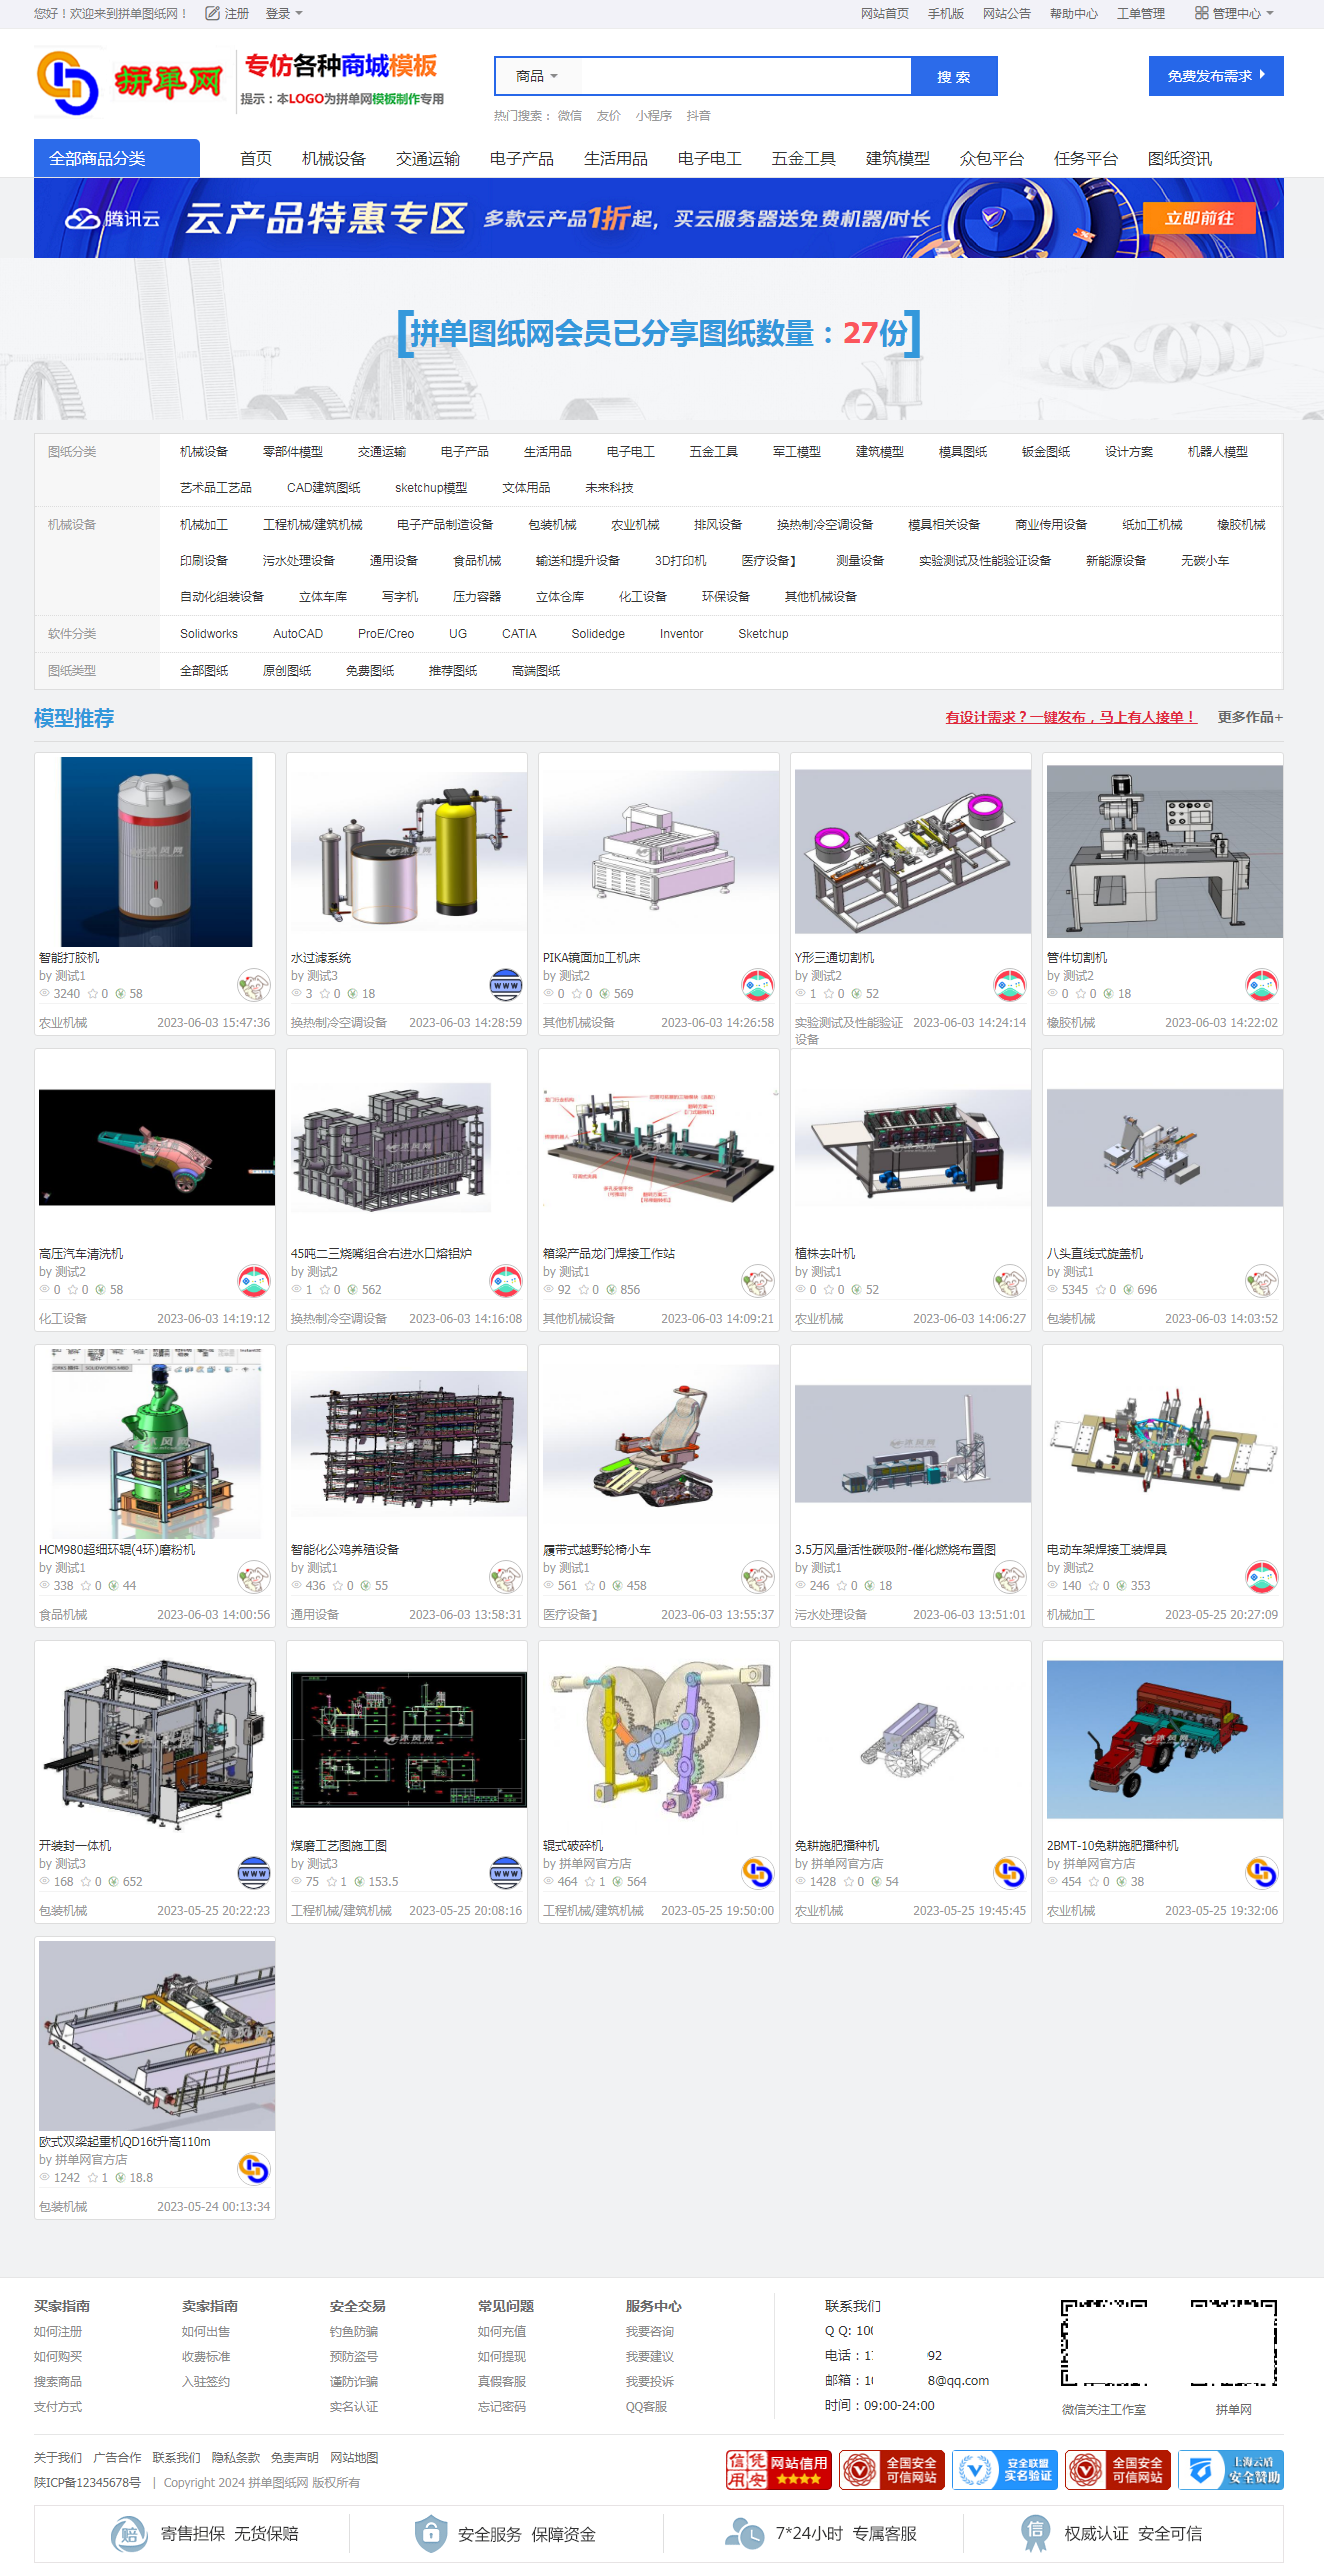1324x2573 pixels.
Task: Open the 2BMT-10免耕施肥播种机 thumbnail
Action: [x=1164, y=1742]
